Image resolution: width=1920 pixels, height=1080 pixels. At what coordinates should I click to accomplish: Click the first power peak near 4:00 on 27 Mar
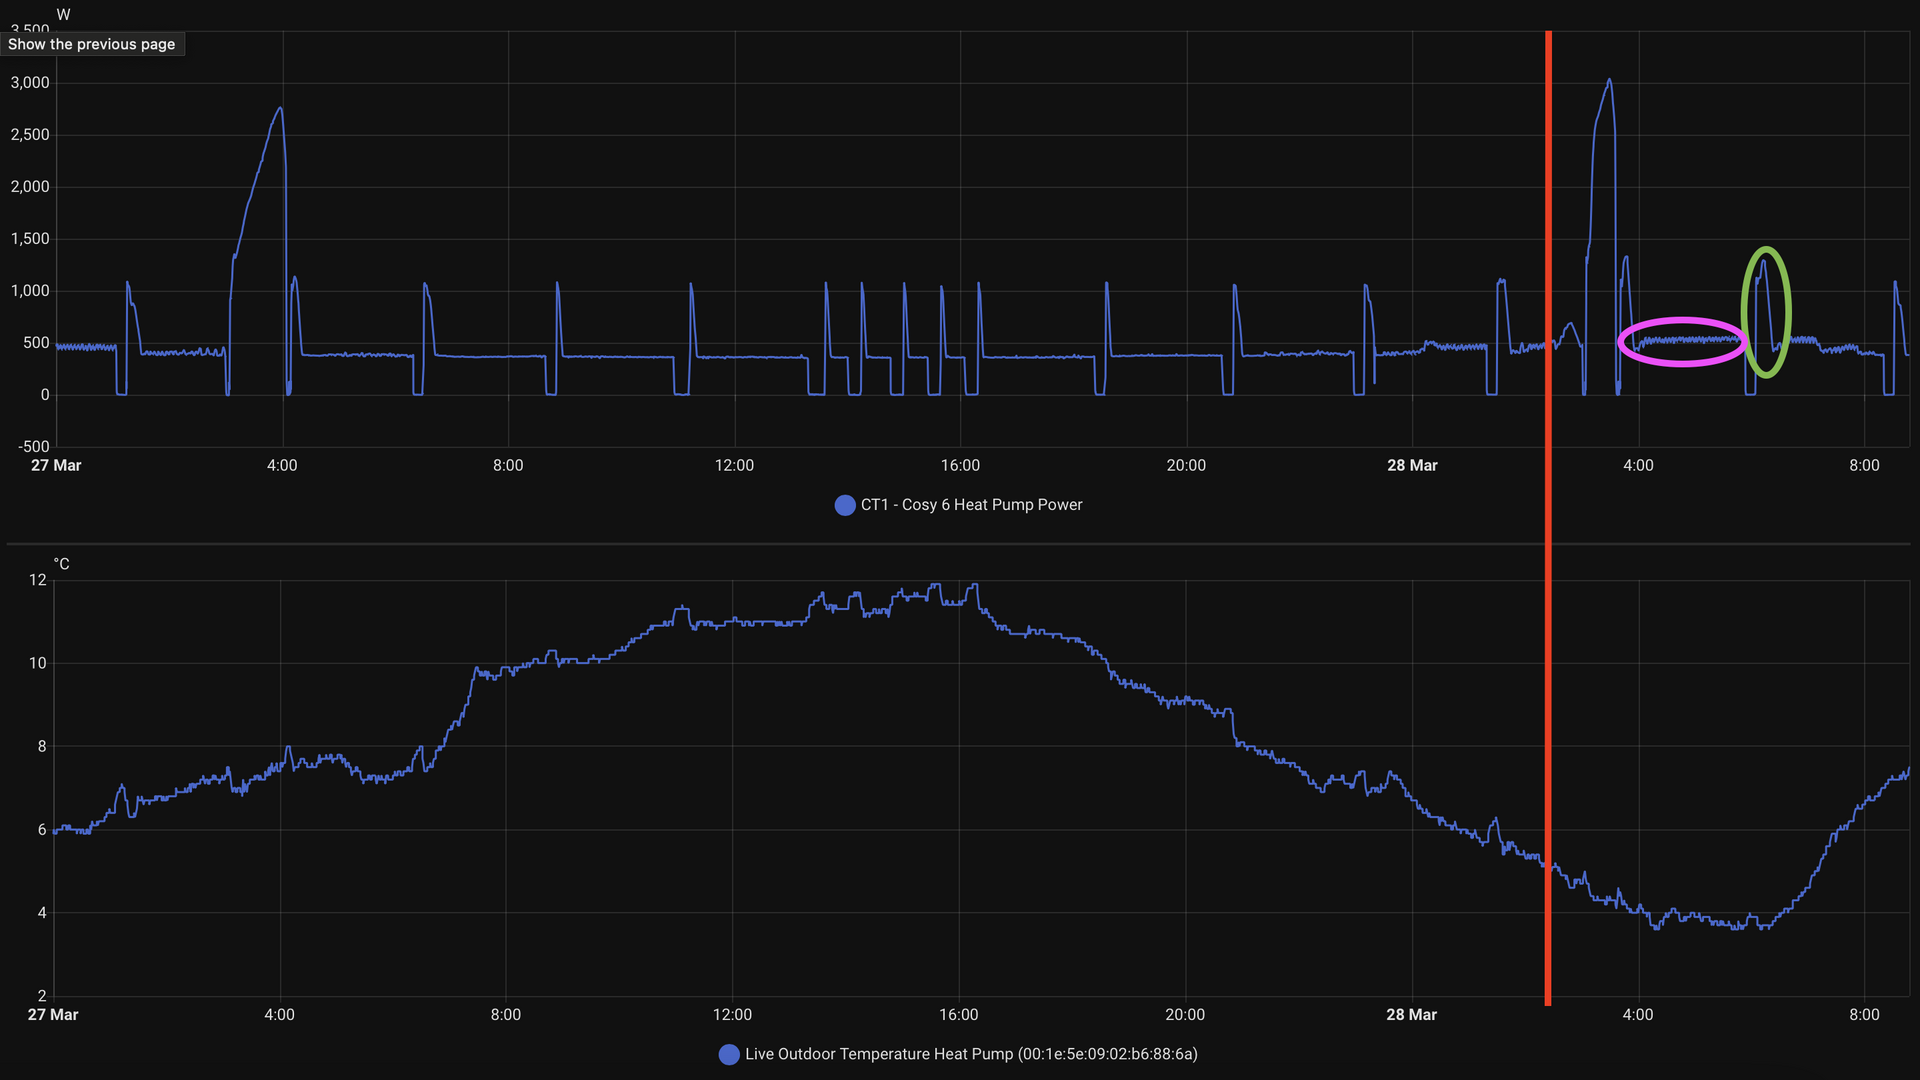(280, 109)
